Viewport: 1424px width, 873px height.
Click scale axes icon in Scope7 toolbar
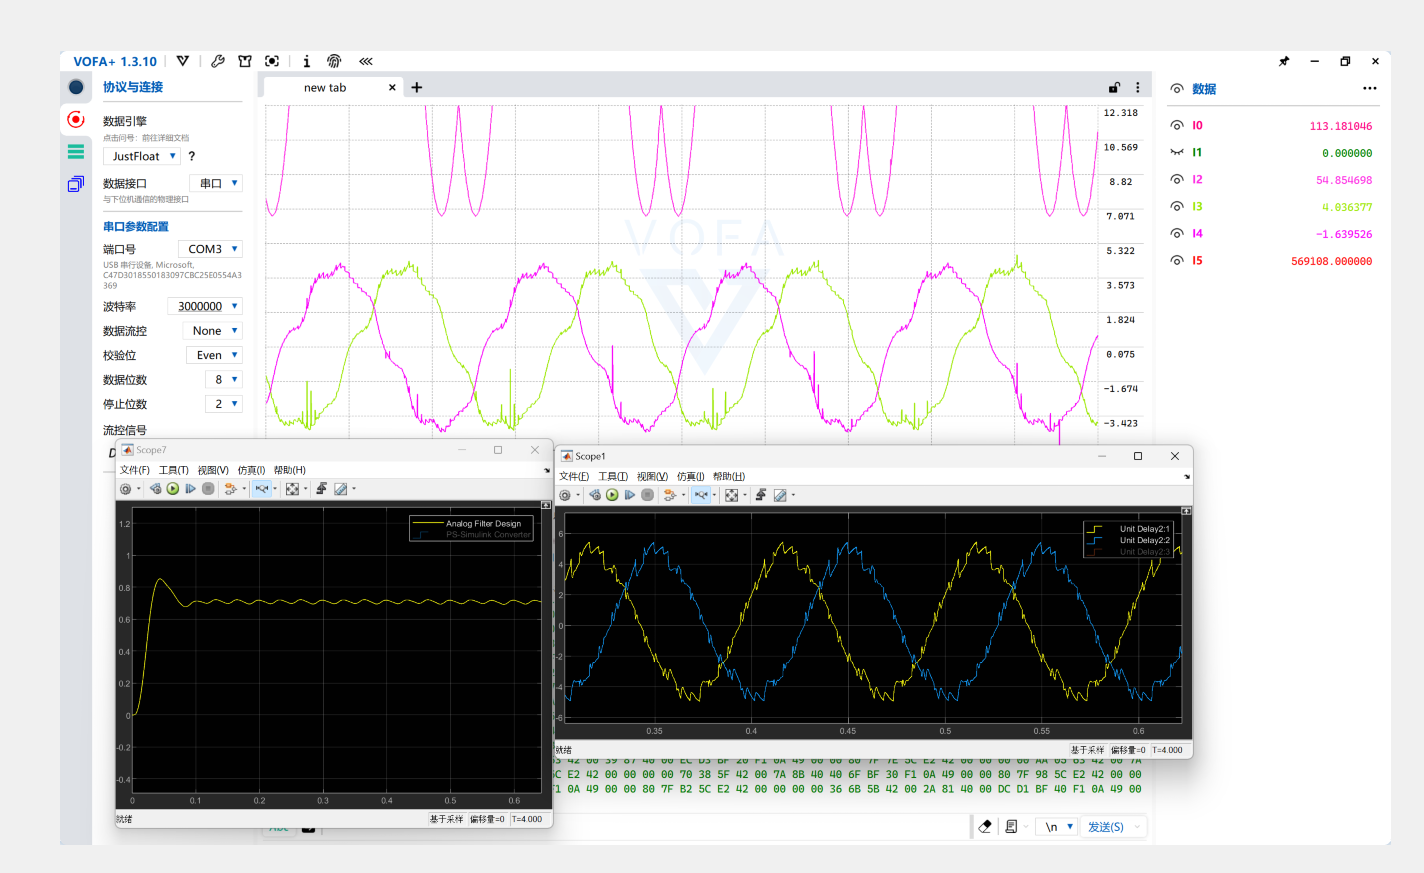[x=292, y=489]
